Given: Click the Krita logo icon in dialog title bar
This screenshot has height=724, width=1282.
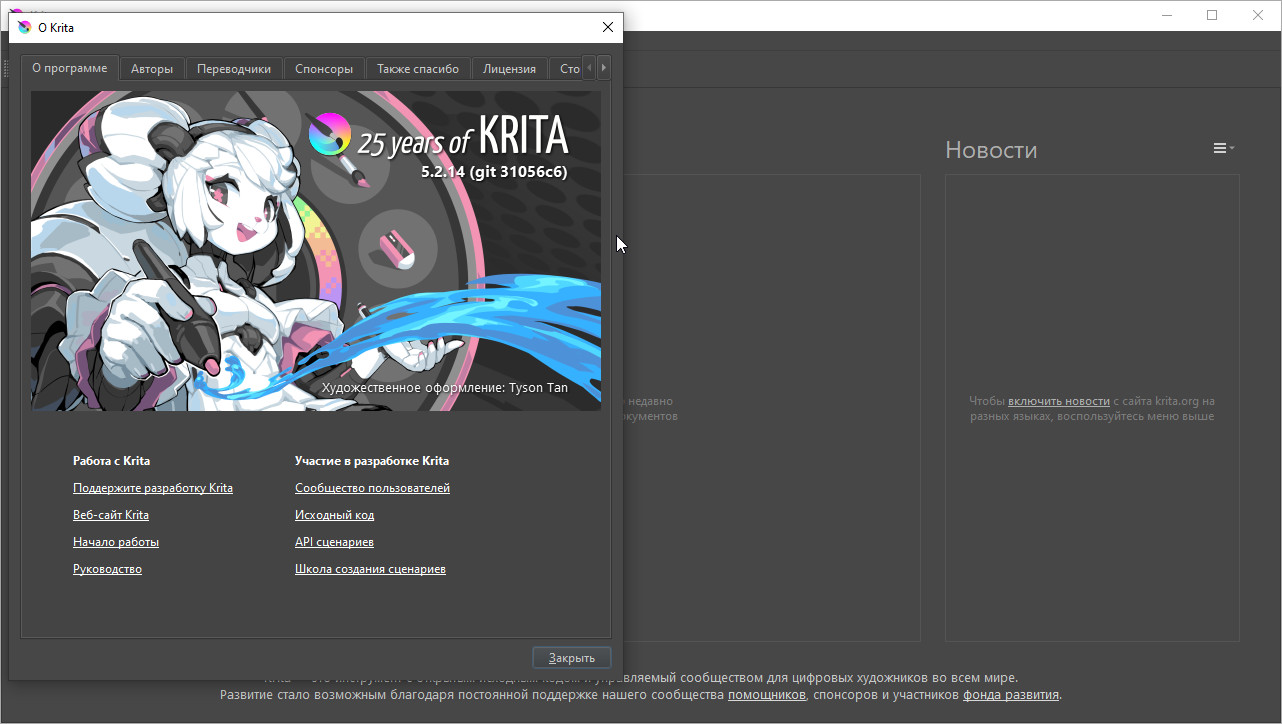Looking at the screenshot, I should (x=25, y=28).
